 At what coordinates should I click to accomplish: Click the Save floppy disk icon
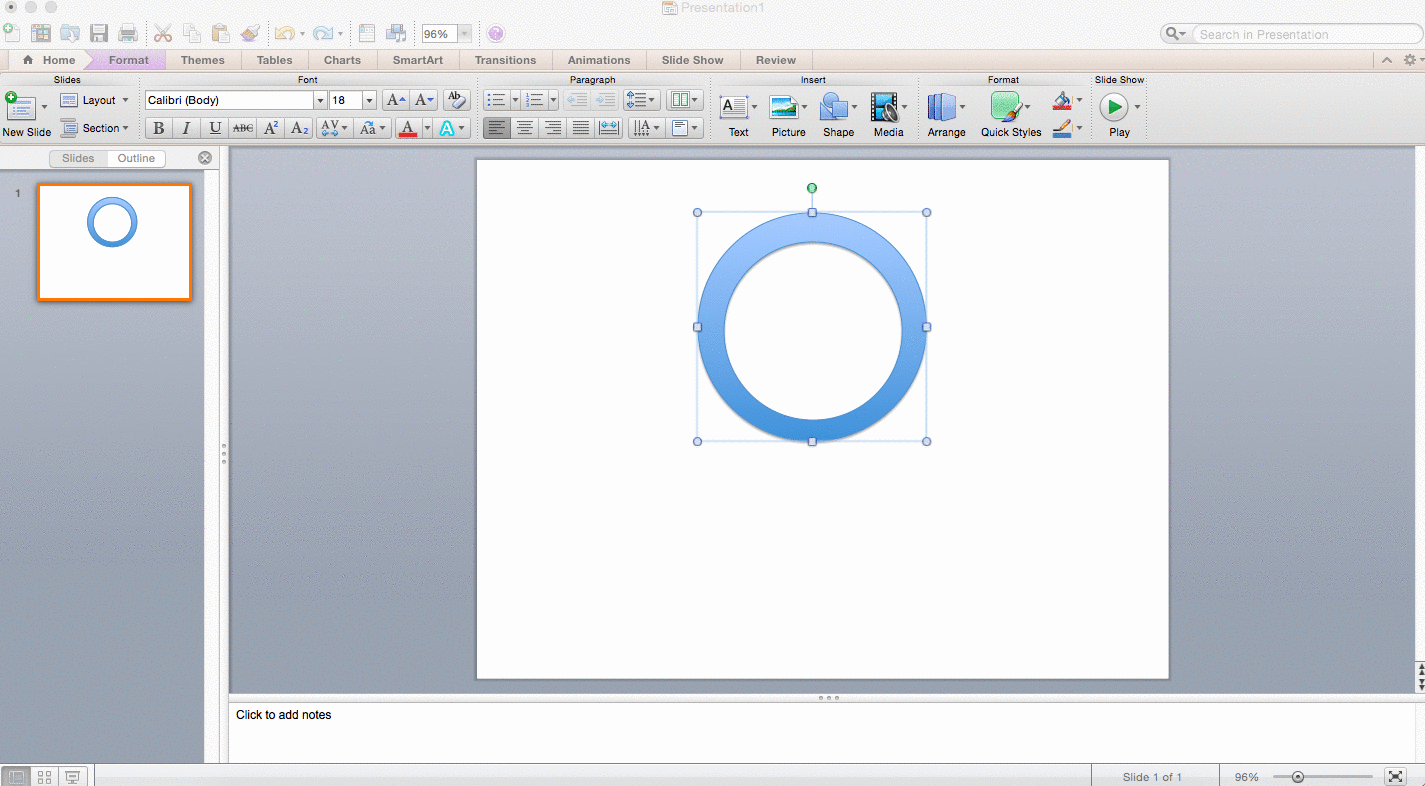click(99, 33)
